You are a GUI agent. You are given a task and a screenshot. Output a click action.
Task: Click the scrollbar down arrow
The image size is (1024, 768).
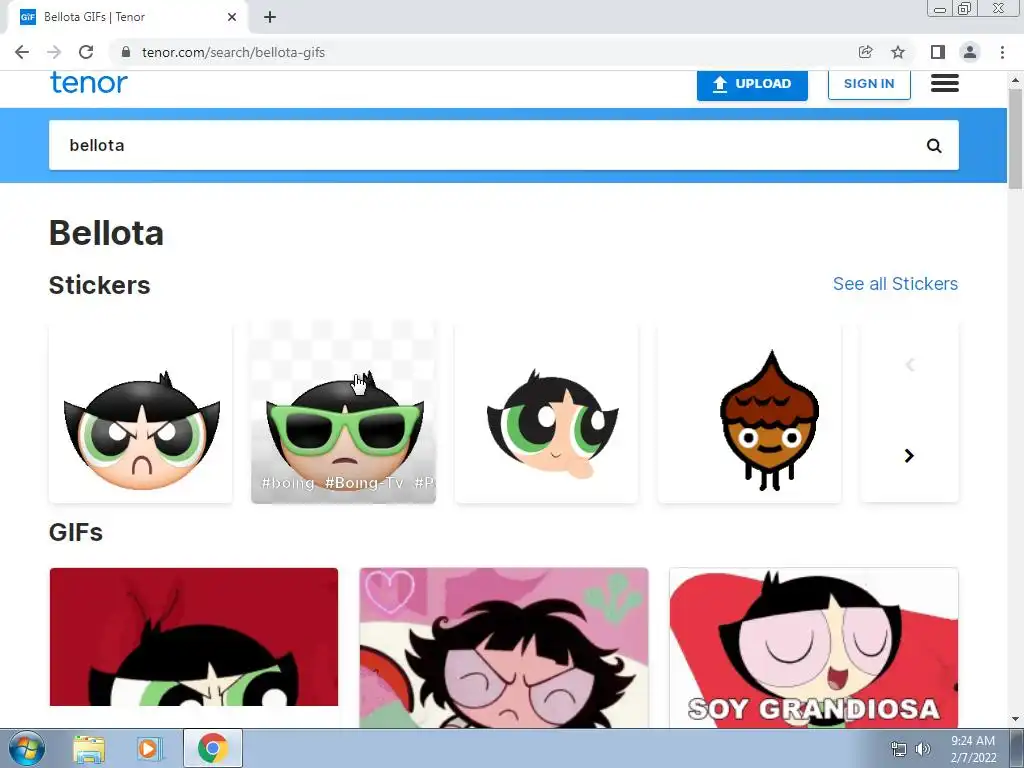[1015, 720]
